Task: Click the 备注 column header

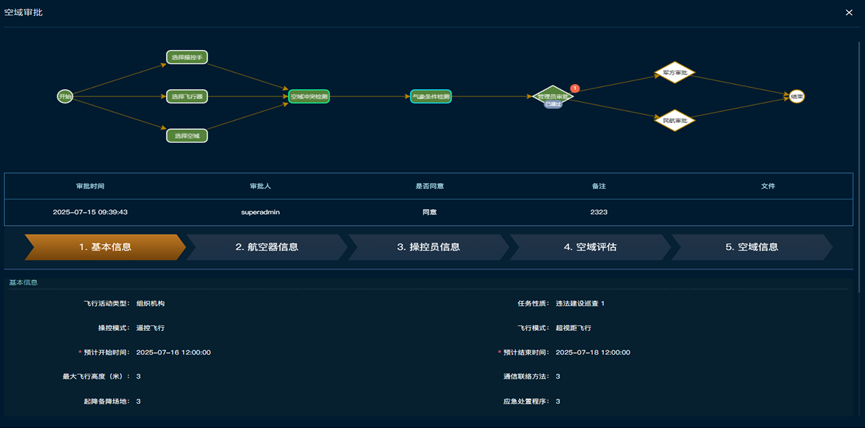Action: coord(599,186)
